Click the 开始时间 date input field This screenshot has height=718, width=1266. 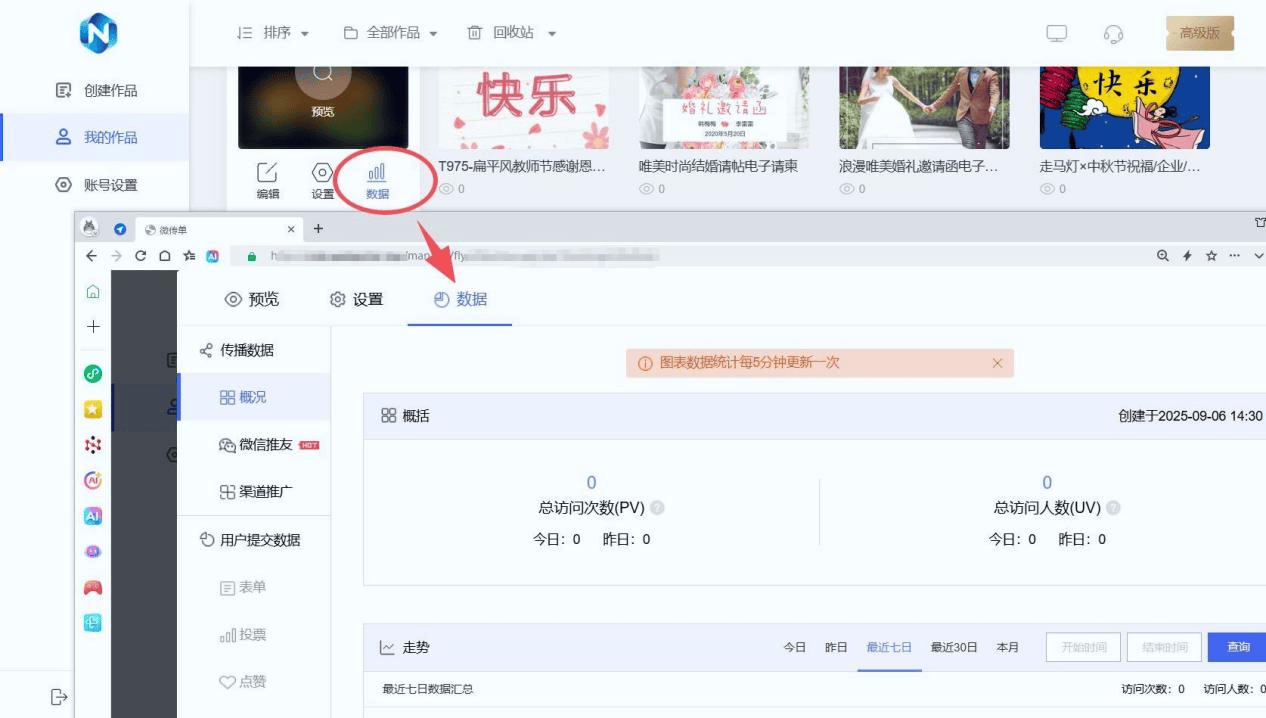(x=1084, y=647)
